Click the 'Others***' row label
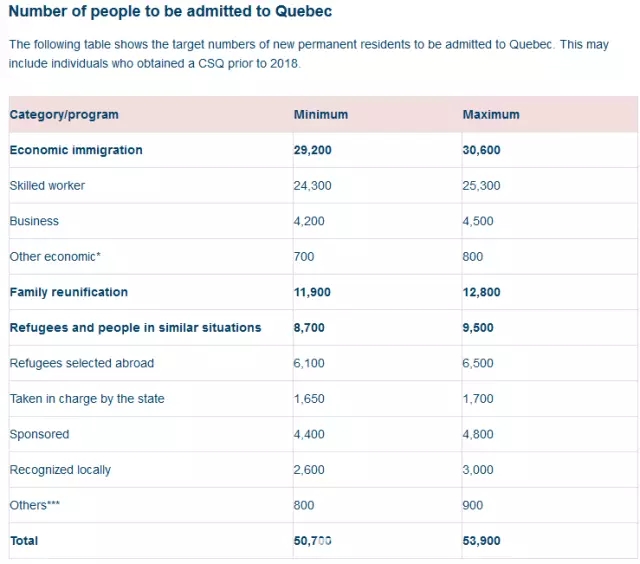The width and height of the screenshot is (640, 564). pos(35,505)
